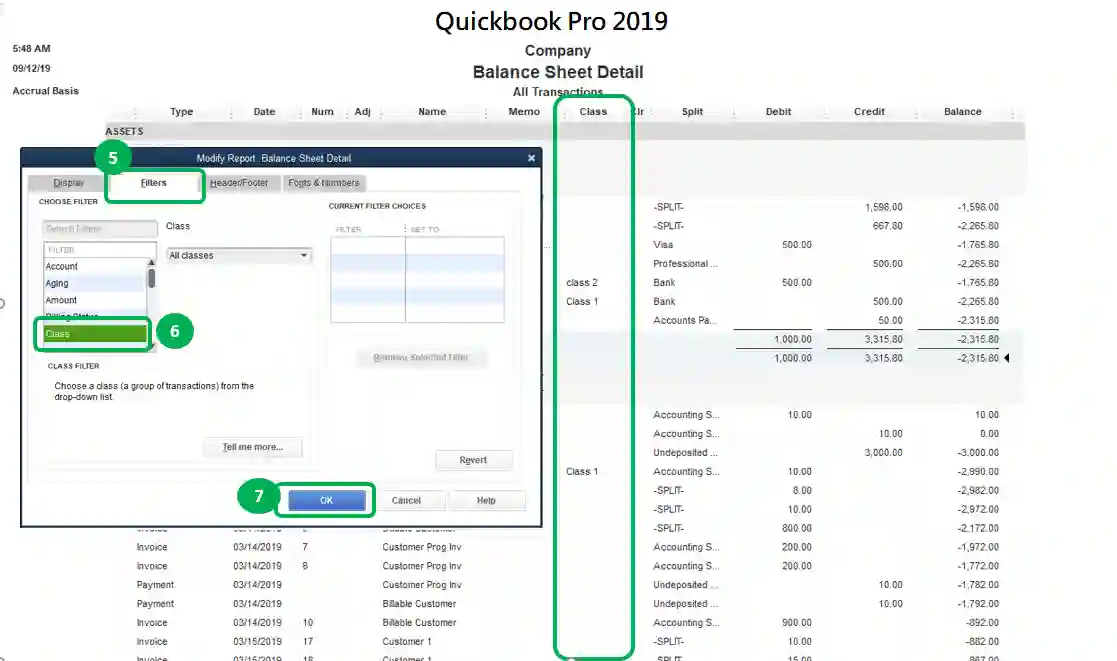Viewport: 1117px width, 661px height.
Task: Click the debit value 900.00
Action: [x=796, y=623]
